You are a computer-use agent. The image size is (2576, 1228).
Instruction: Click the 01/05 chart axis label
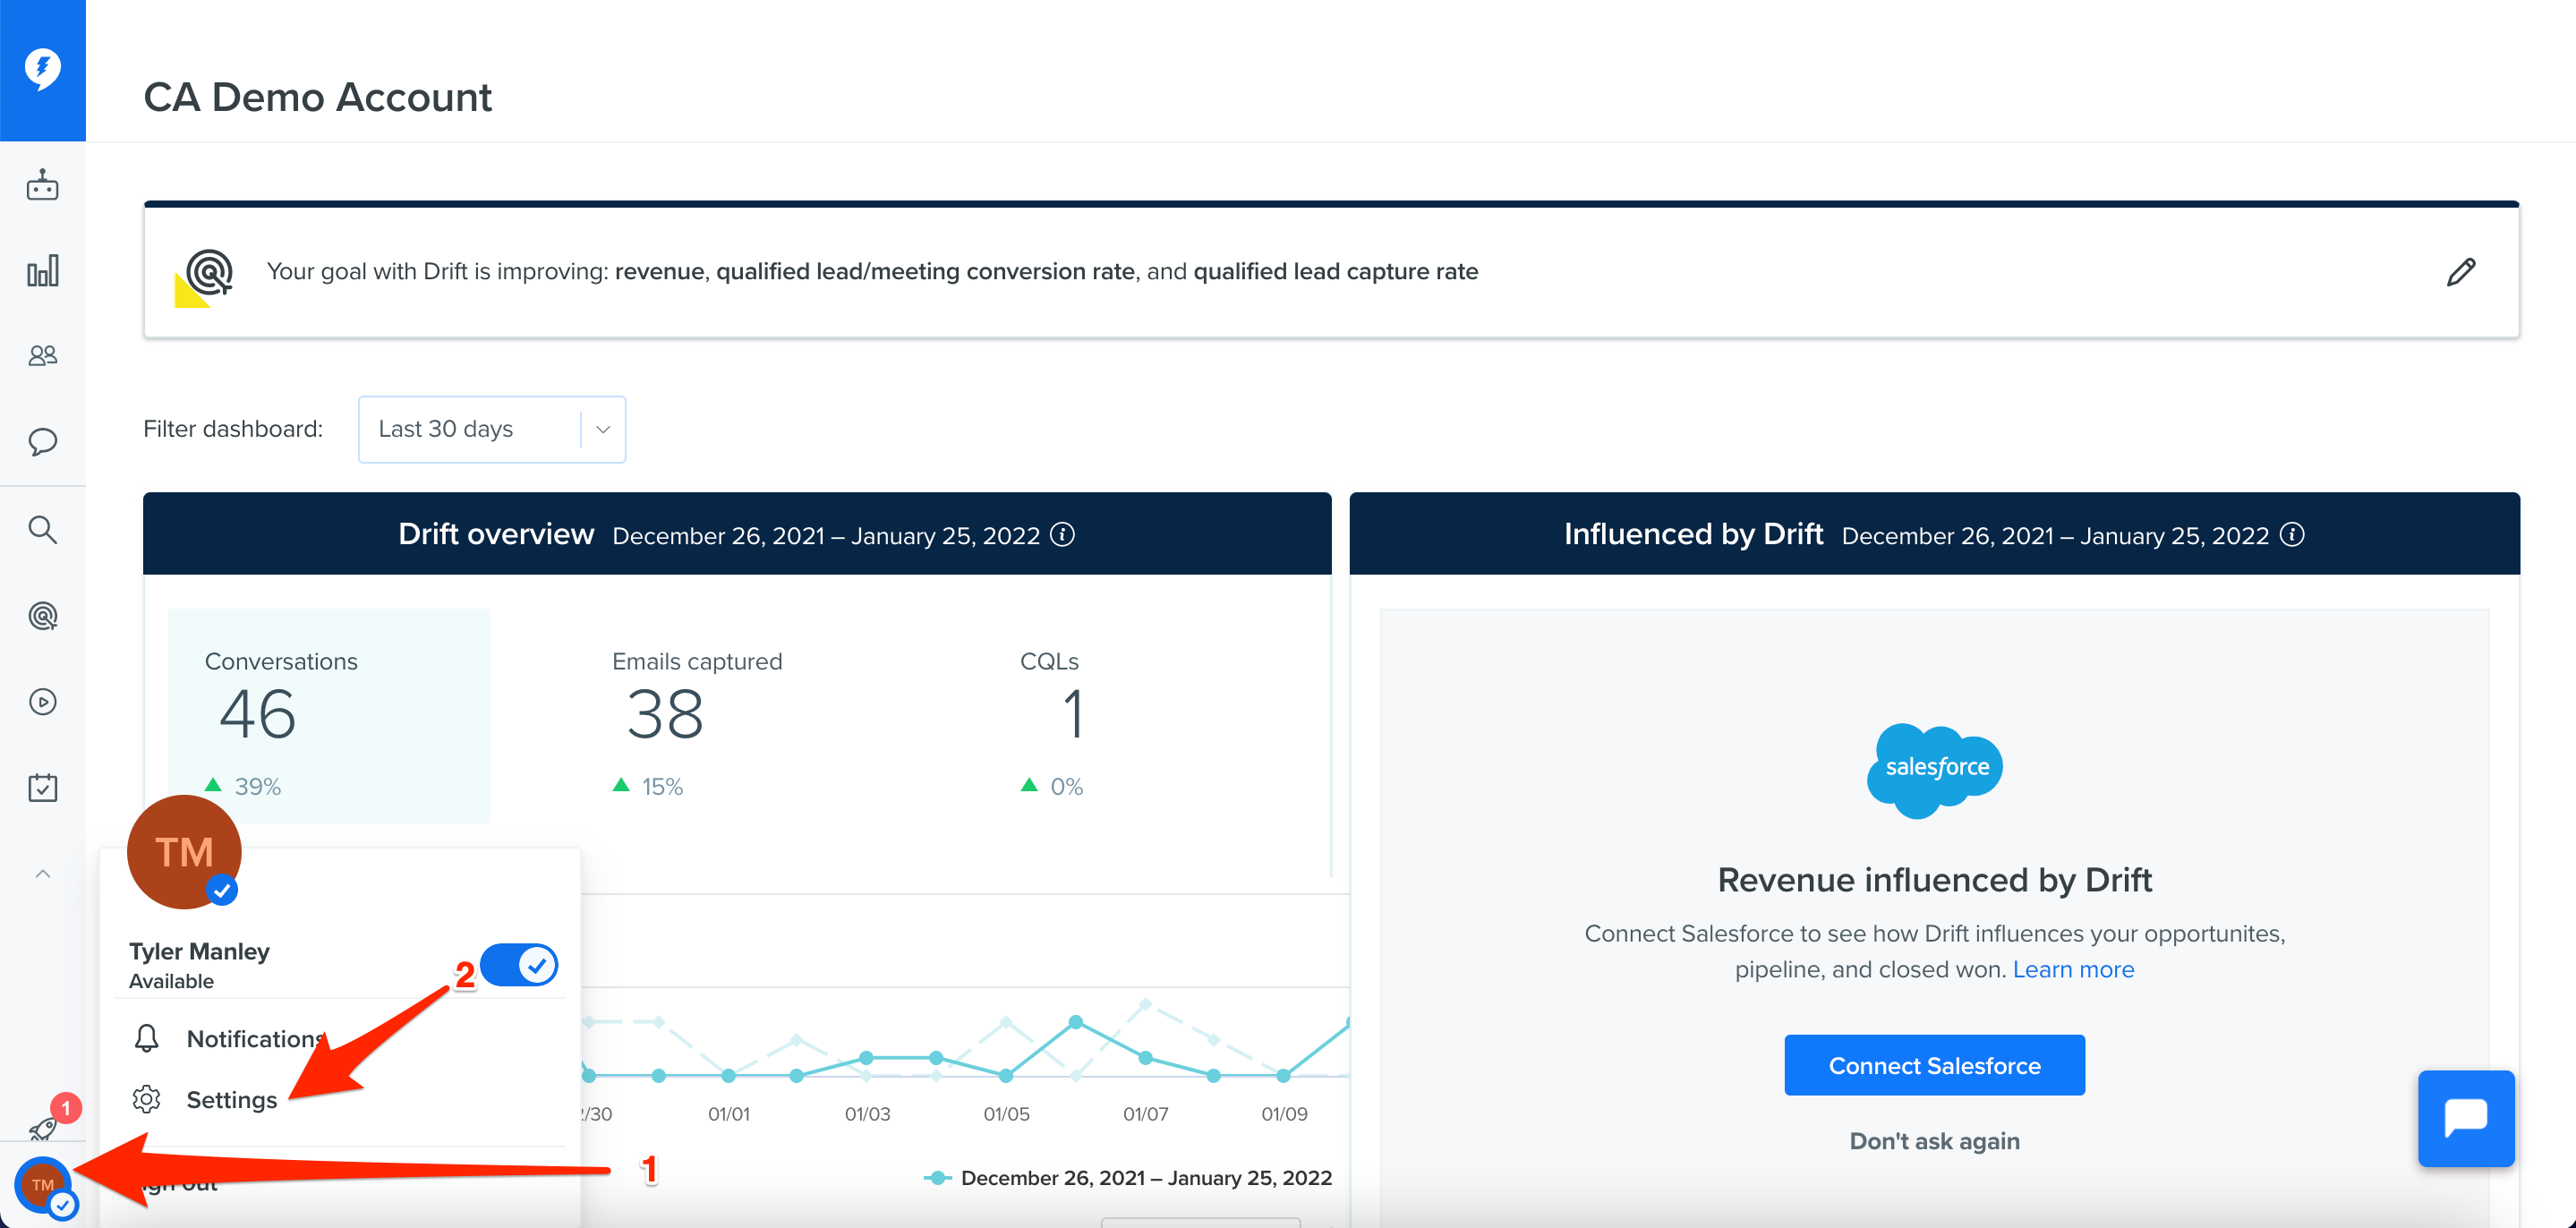(x=1006, y=1114)
